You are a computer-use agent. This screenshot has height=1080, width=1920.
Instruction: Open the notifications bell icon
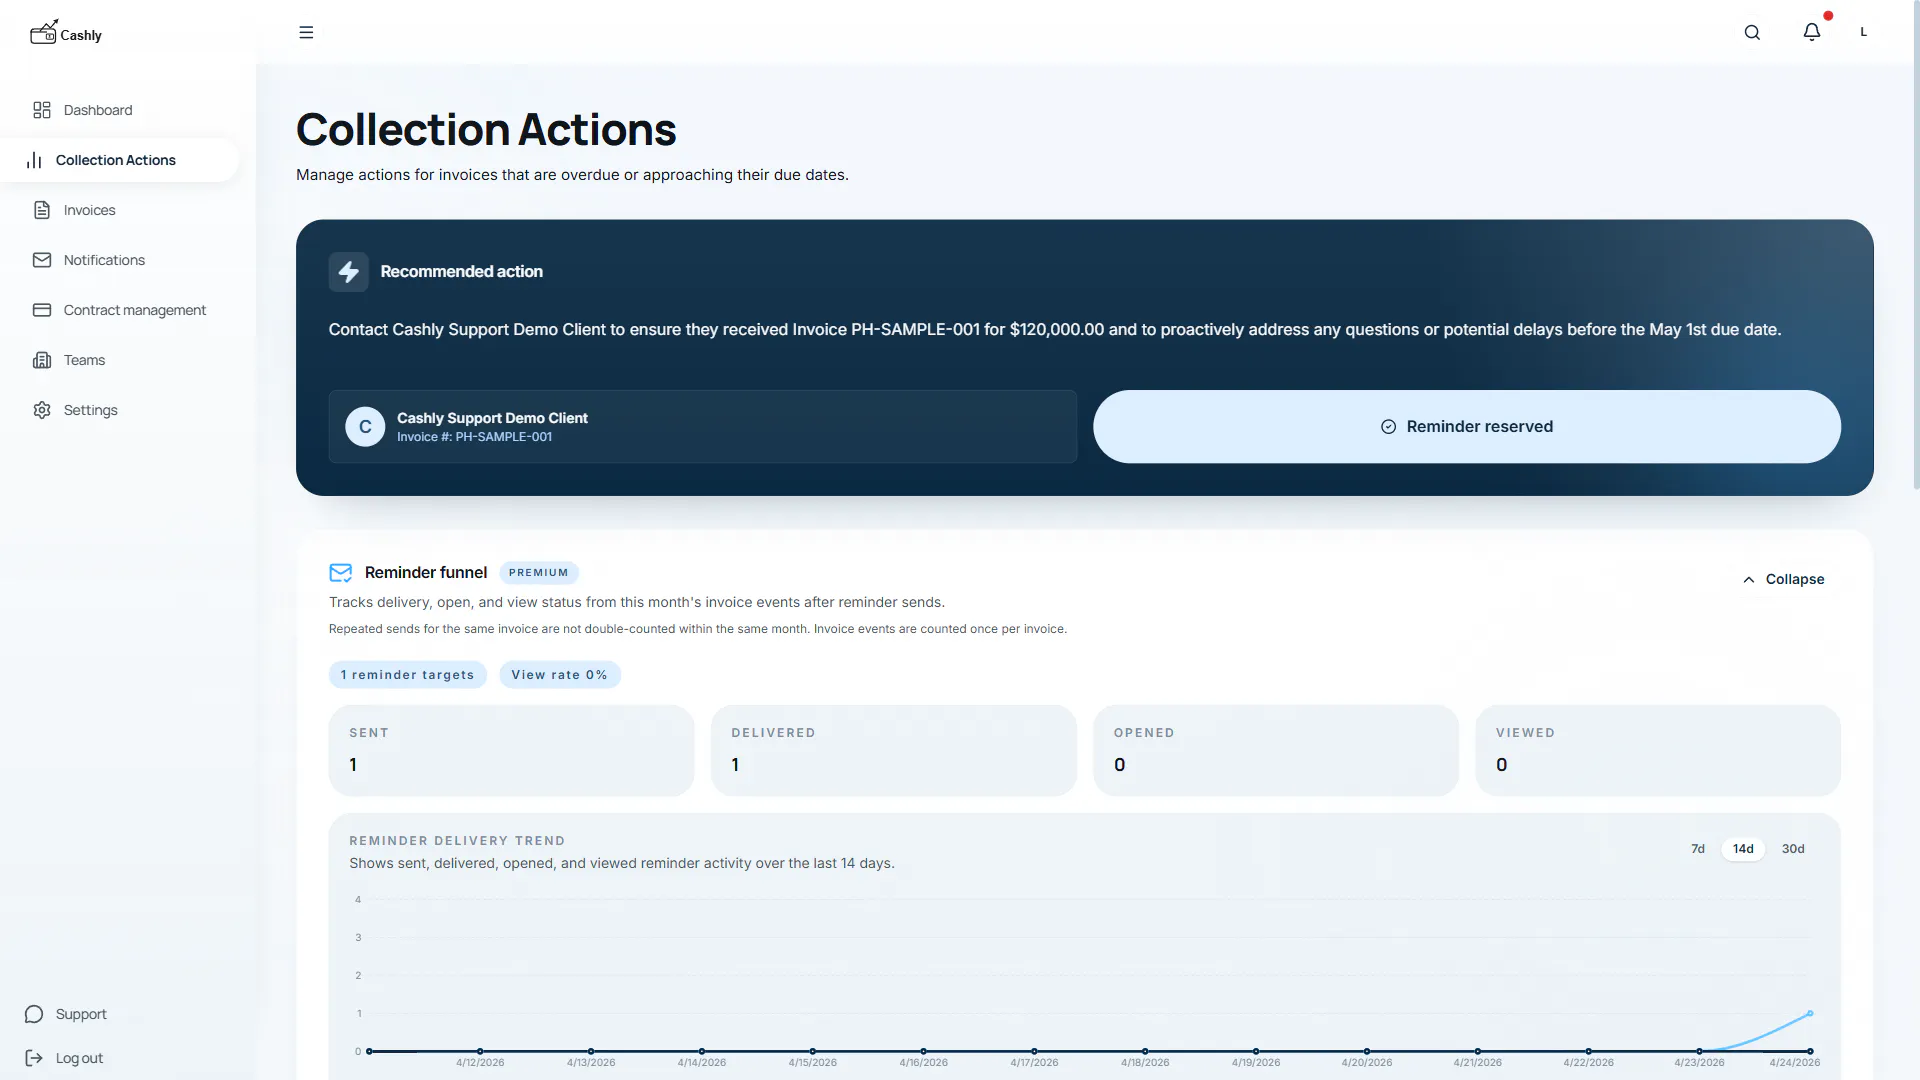point(1812,32)
